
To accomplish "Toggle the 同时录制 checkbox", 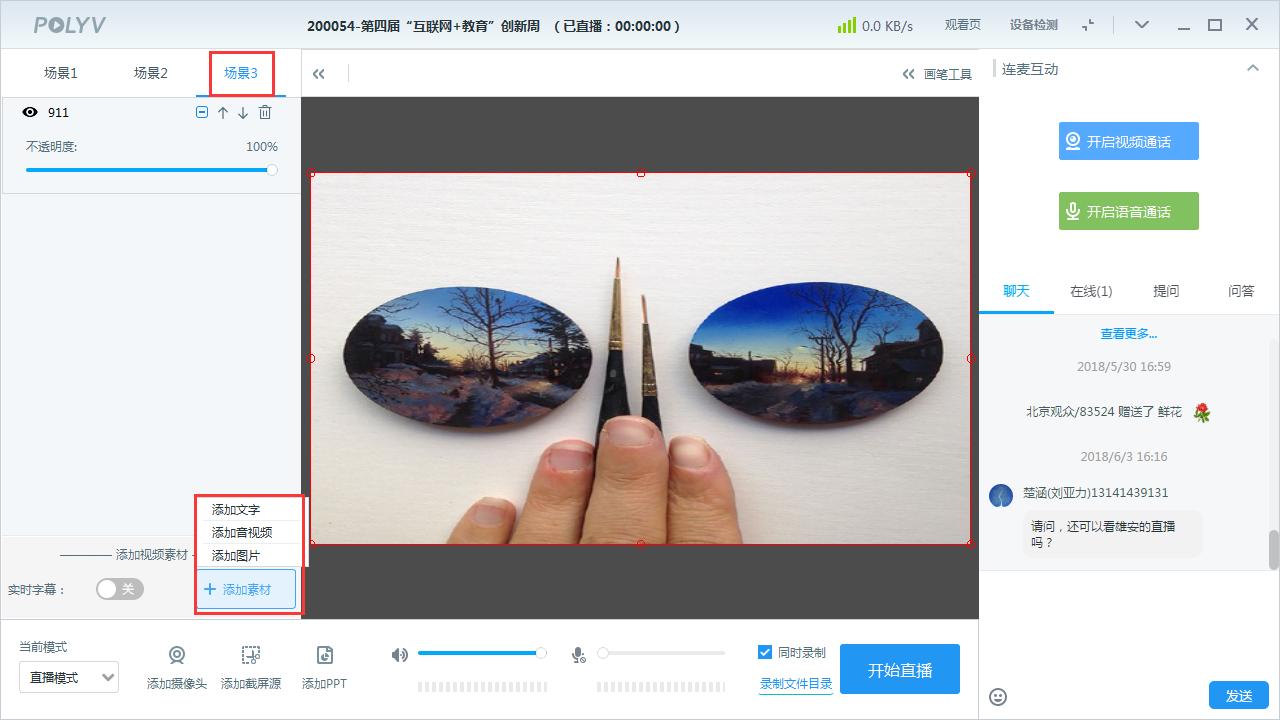I will pyautogui.click(x=765, y=653).
